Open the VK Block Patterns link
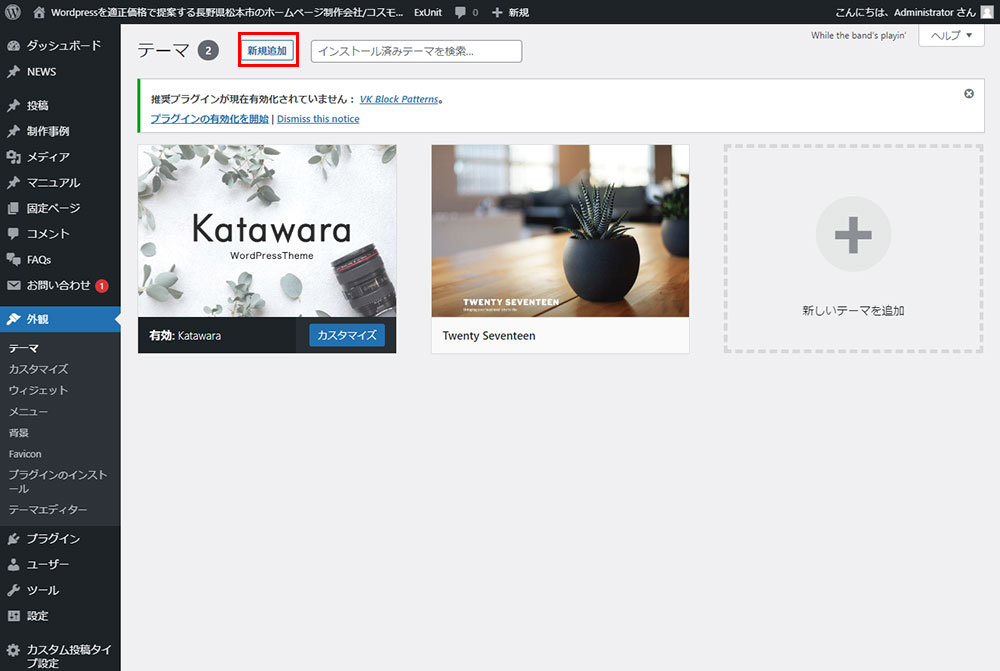 pyautogui.click(x=399, y=100)
